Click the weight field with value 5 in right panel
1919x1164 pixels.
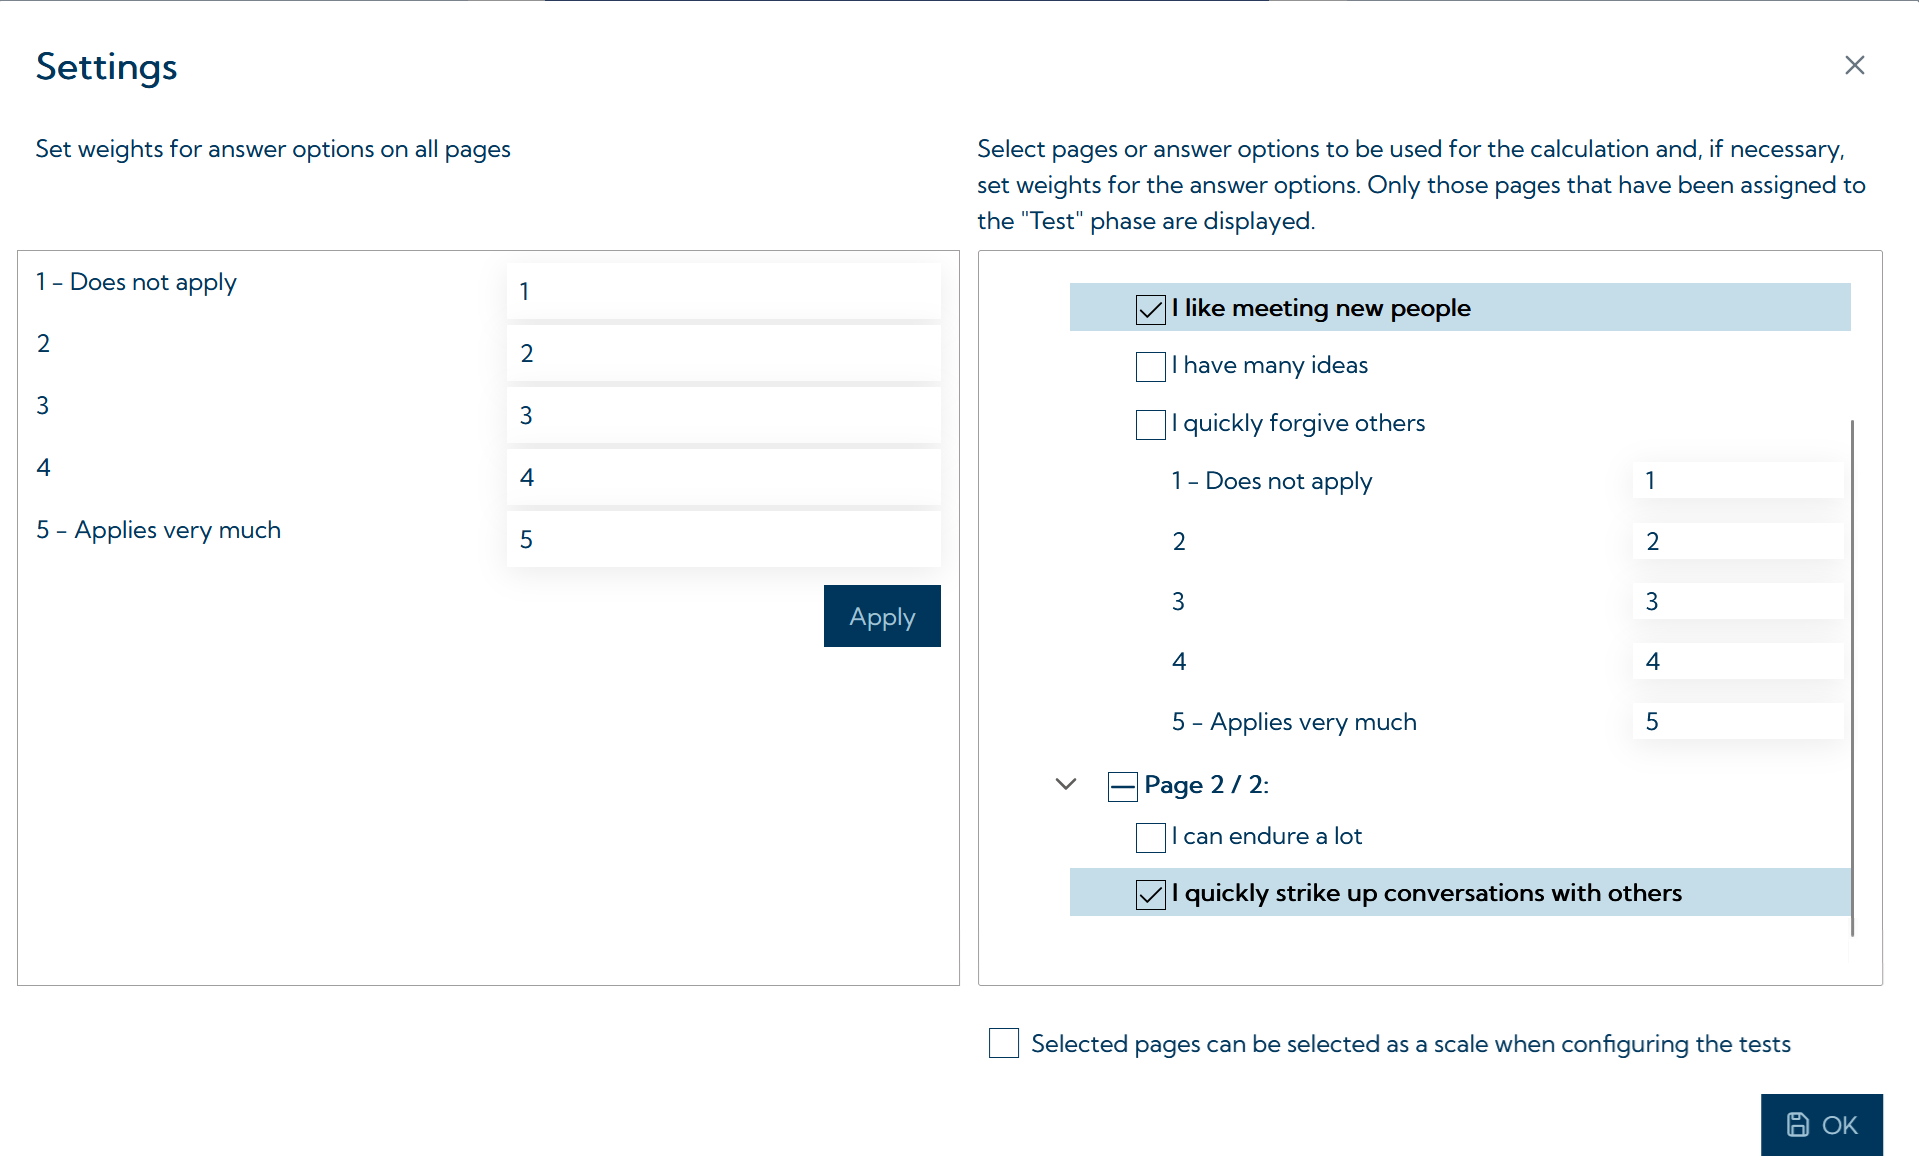[x=1738, y=720]
